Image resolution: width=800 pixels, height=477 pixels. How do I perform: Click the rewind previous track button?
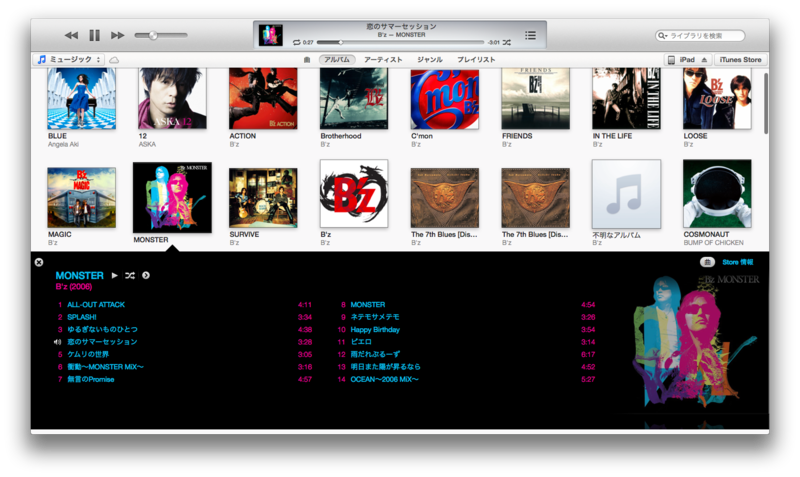(x=71, y=35)
